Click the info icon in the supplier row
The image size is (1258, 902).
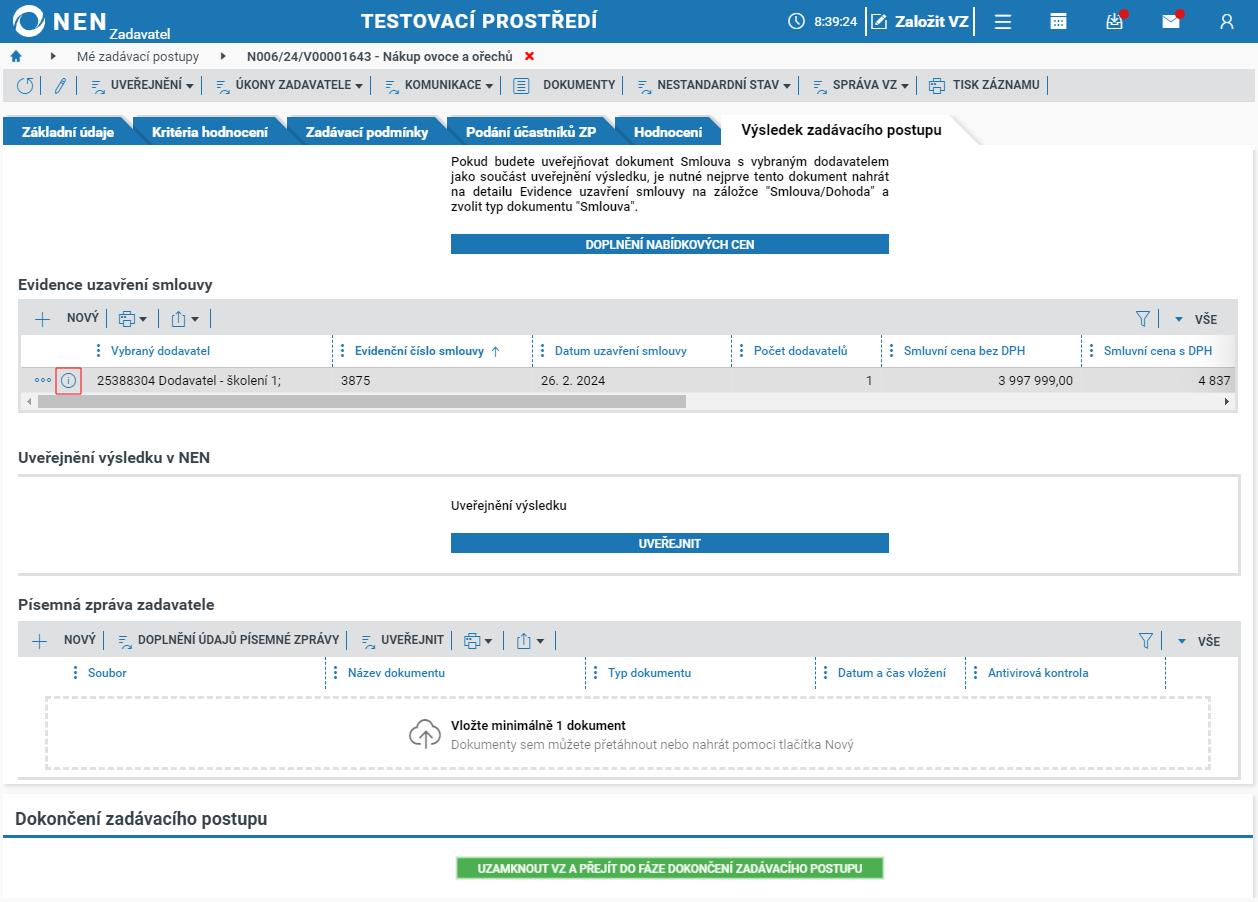[68, 381]
